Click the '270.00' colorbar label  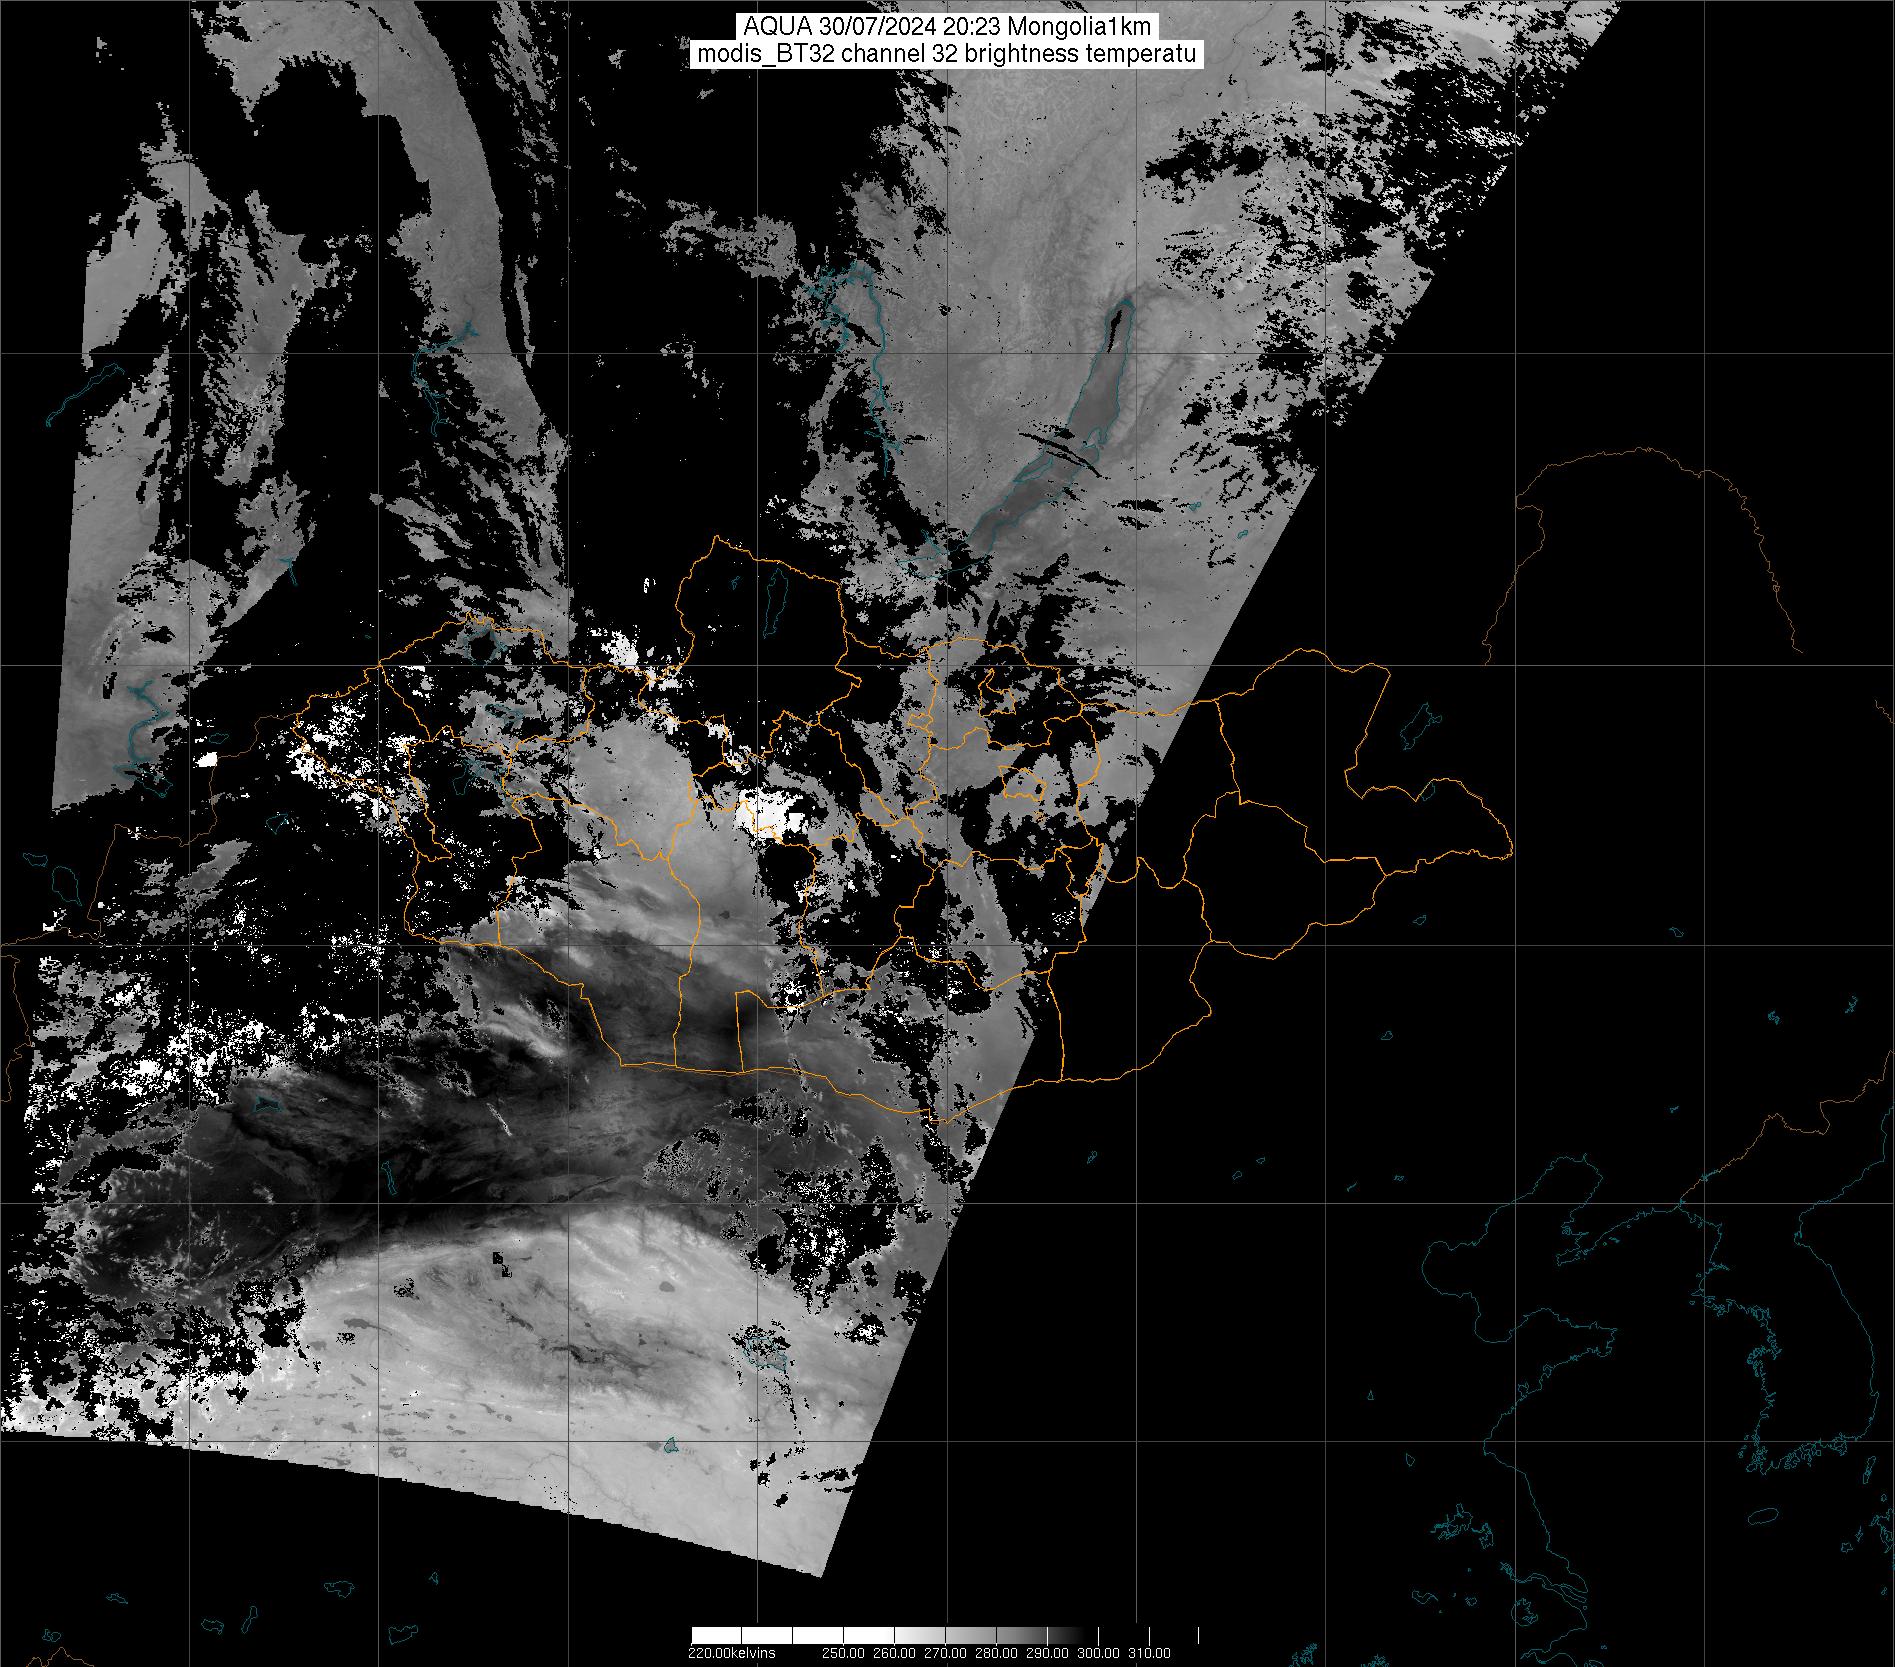[947, 1653]
